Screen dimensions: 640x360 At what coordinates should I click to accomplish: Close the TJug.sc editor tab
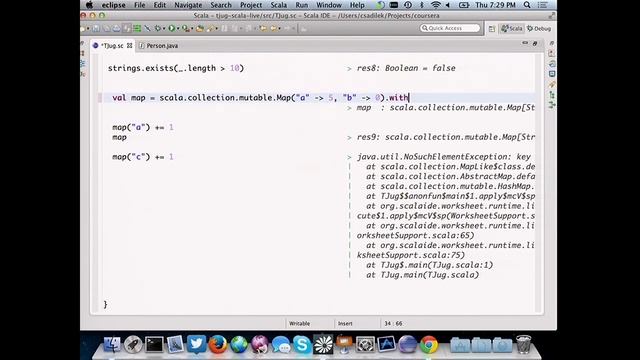pos(129,46)
